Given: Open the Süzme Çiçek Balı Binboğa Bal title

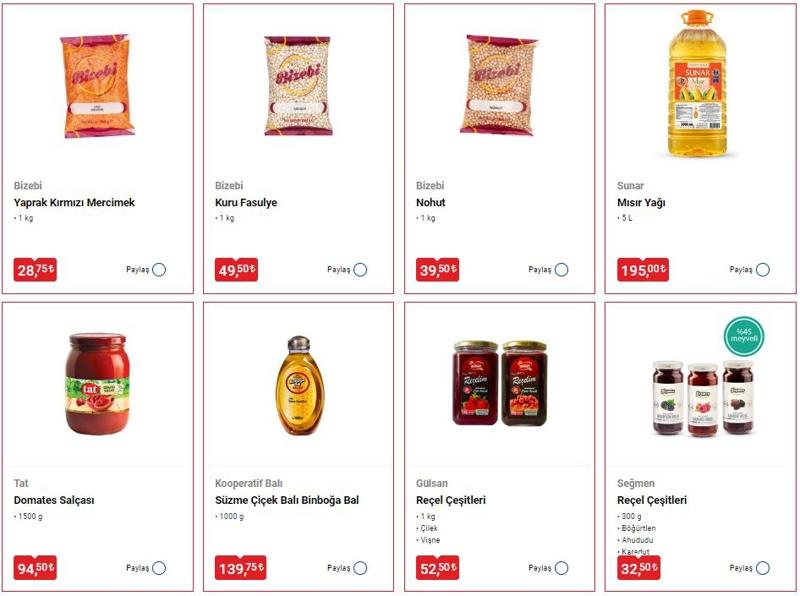Looking at the screenshot, I should pyautogui.click(x=287, y=501).
